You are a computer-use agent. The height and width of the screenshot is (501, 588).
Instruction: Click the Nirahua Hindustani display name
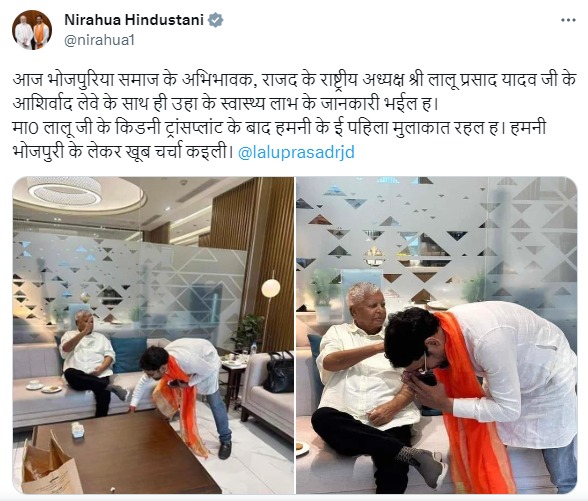click(134, 20)
